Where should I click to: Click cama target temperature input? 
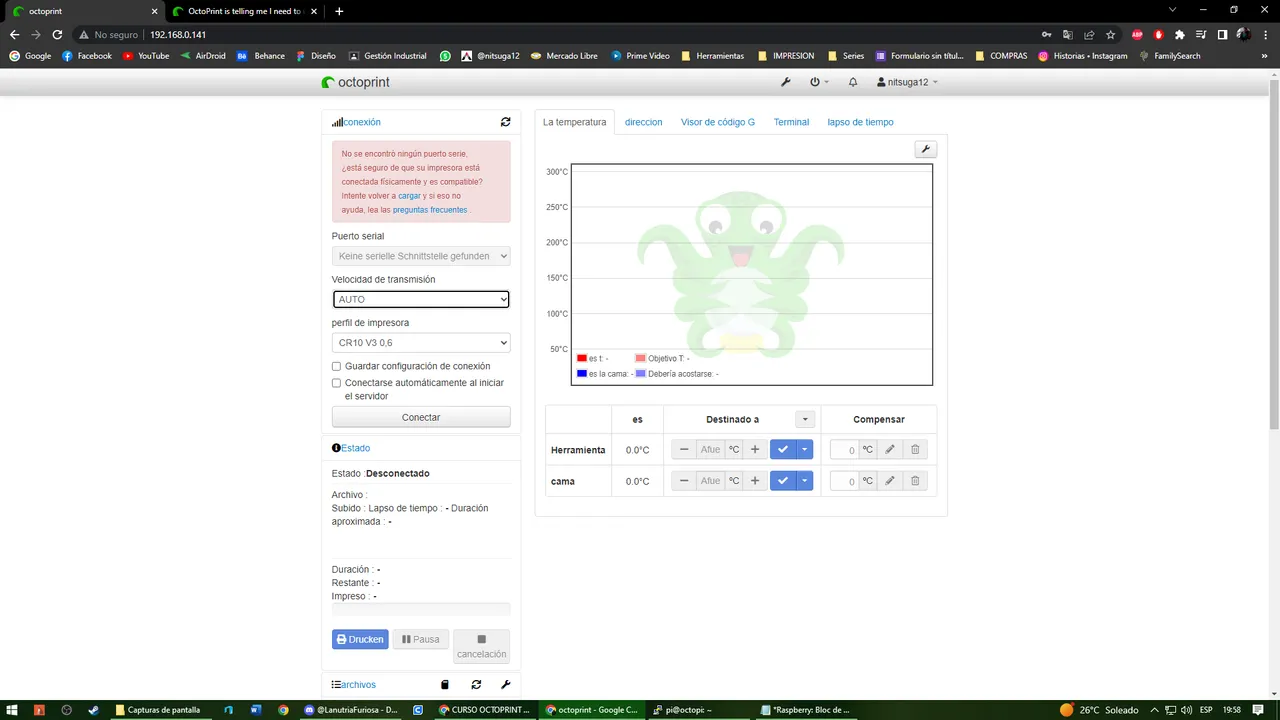[710, 481]
